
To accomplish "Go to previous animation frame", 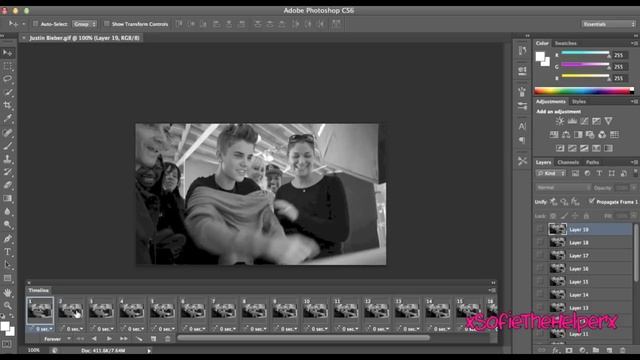I will coord(94,339).
